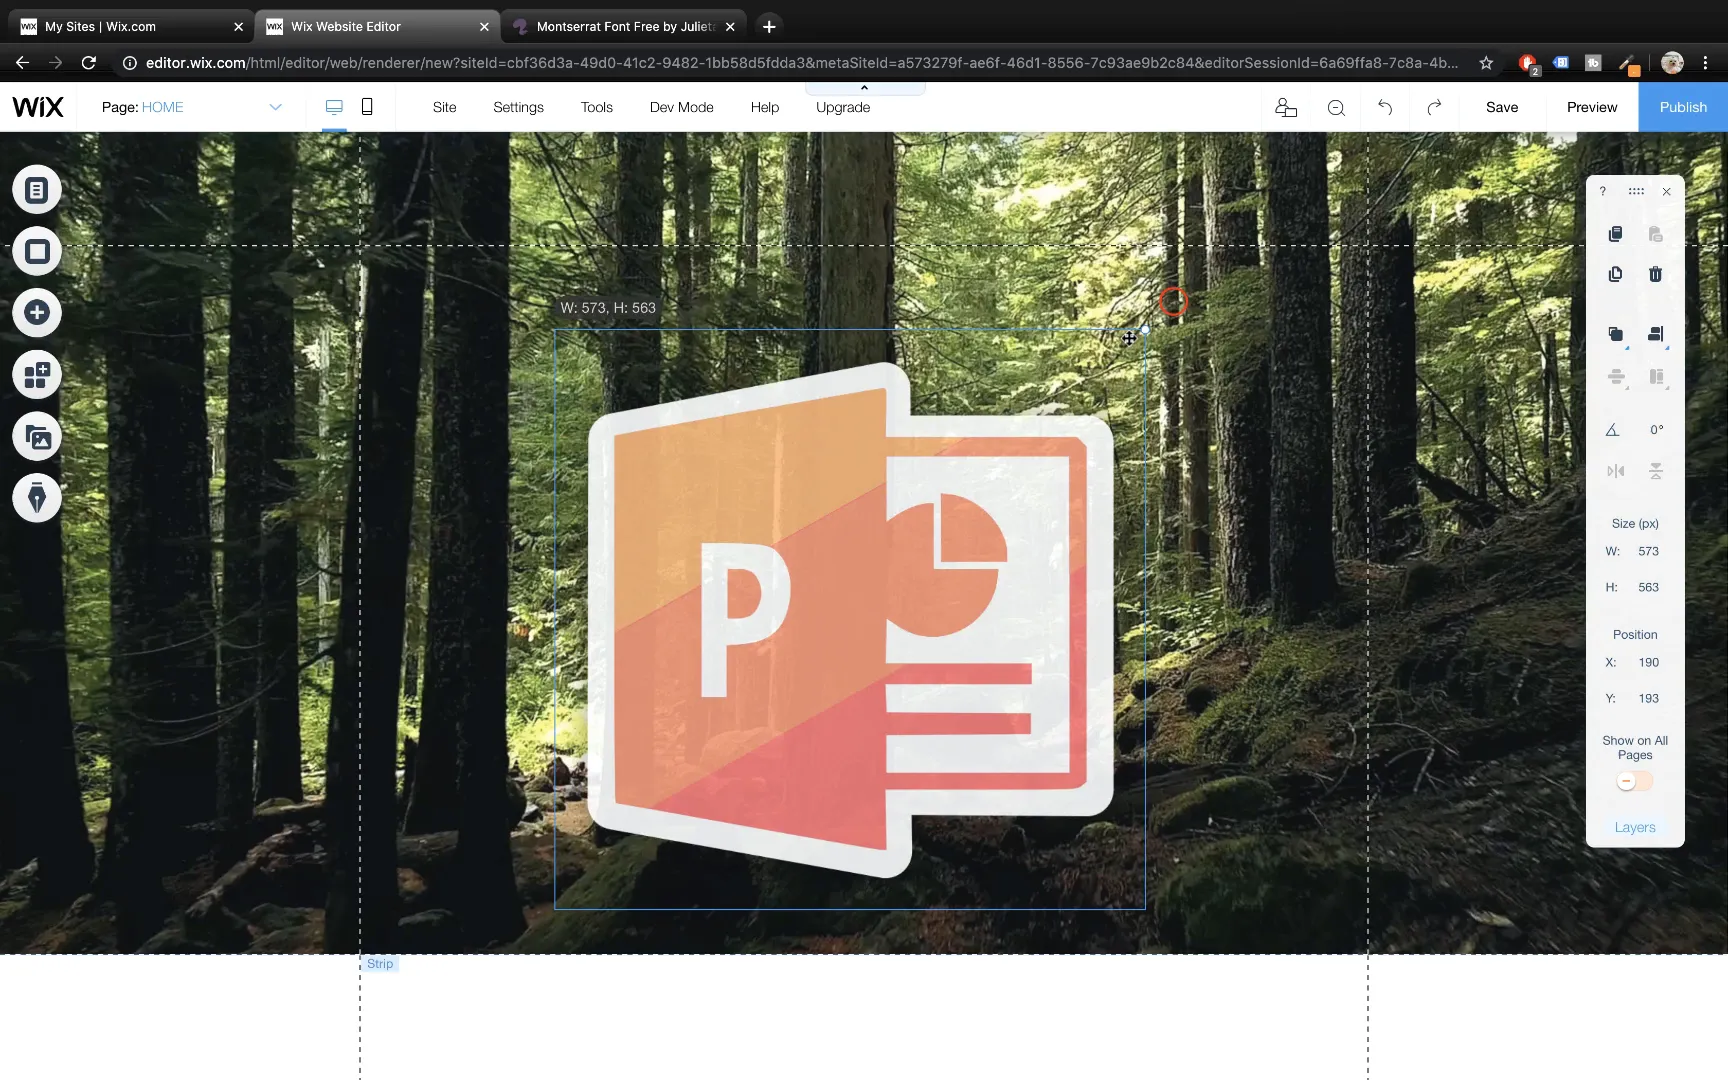1728x1080 pixels.
Task: Click the toolbar help question mark
Action: click(1603, 191)
